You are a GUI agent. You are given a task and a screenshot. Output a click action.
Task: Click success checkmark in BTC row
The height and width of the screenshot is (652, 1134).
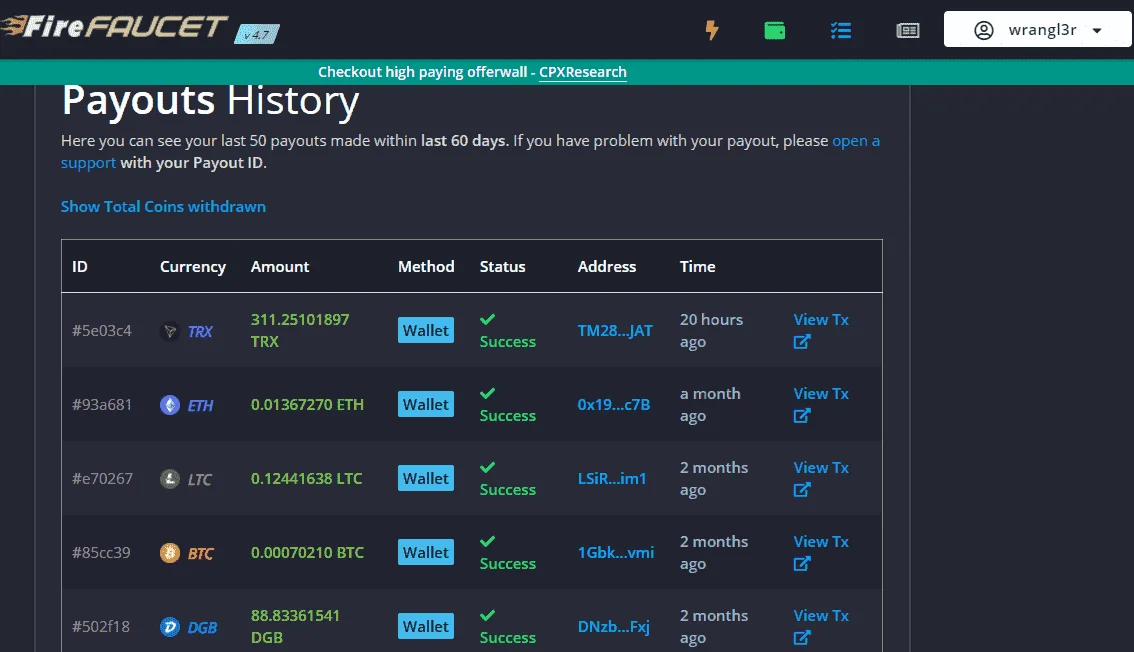(487, 541)
